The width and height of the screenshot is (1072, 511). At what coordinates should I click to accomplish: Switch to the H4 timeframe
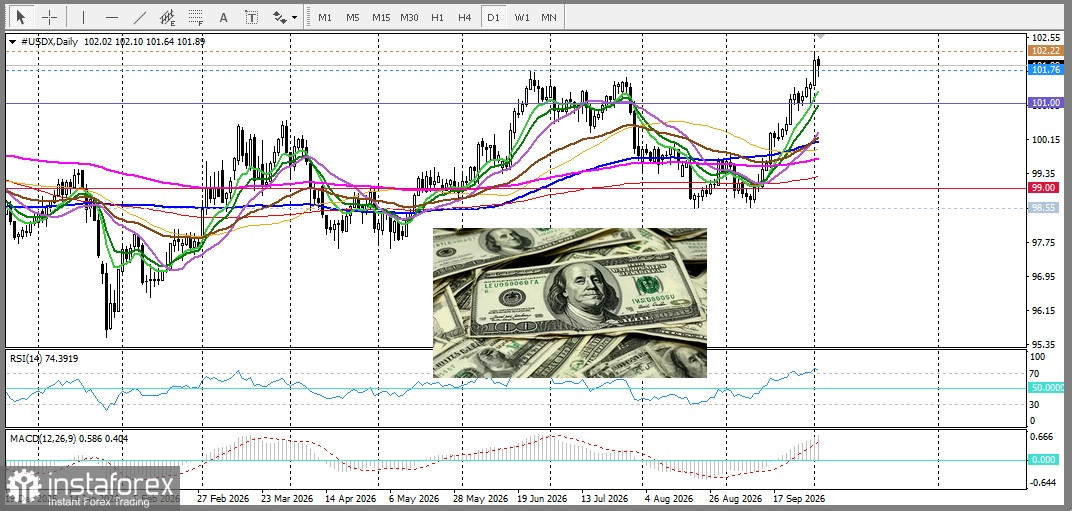pos(465,17)
